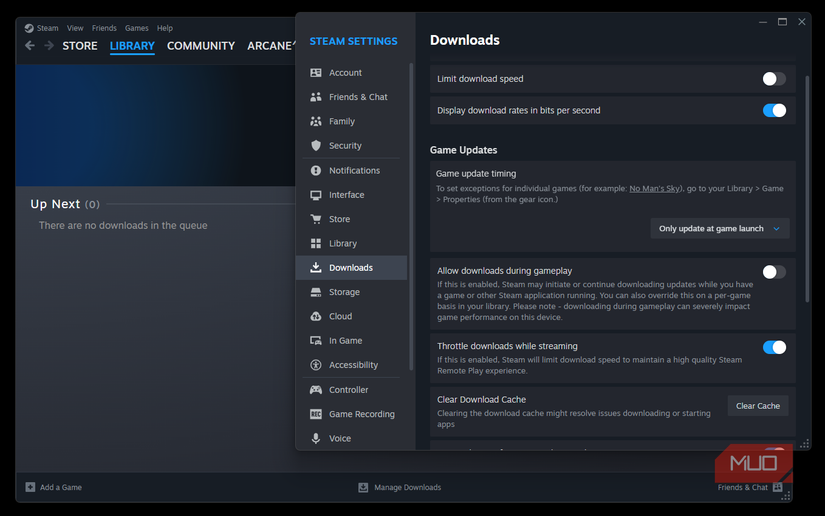This screenshot has height=516, width=825.
Task: Select the Notifications settings category label
Action: click(x=354, y=170)
